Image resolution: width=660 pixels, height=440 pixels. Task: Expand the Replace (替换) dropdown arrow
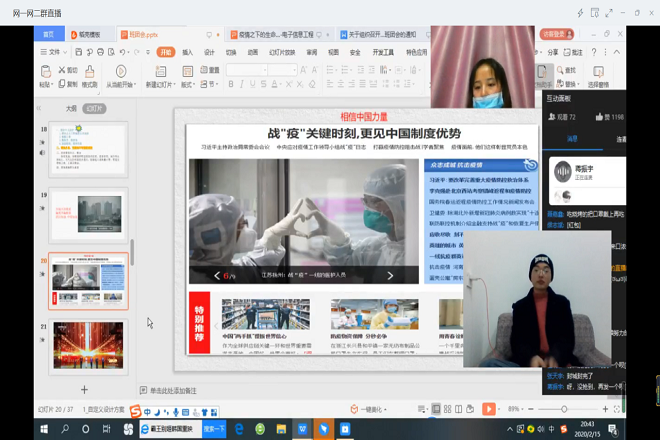(x=578, y=84)
